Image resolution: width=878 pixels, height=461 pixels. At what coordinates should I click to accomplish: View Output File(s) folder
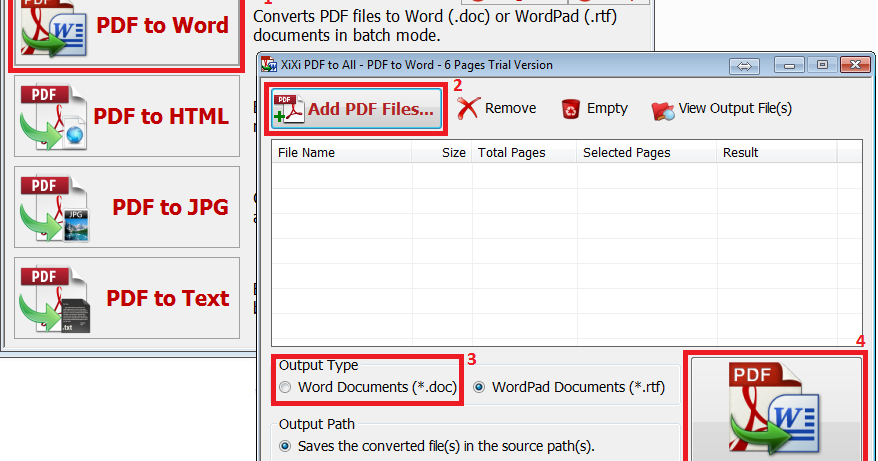point(722,108)
